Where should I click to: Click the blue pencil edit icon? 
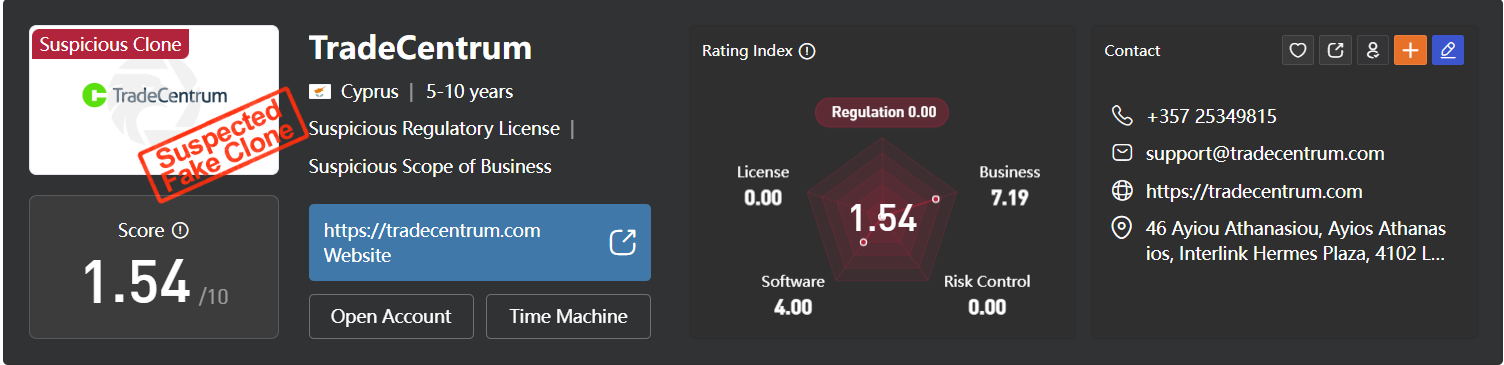point(1448,50)
